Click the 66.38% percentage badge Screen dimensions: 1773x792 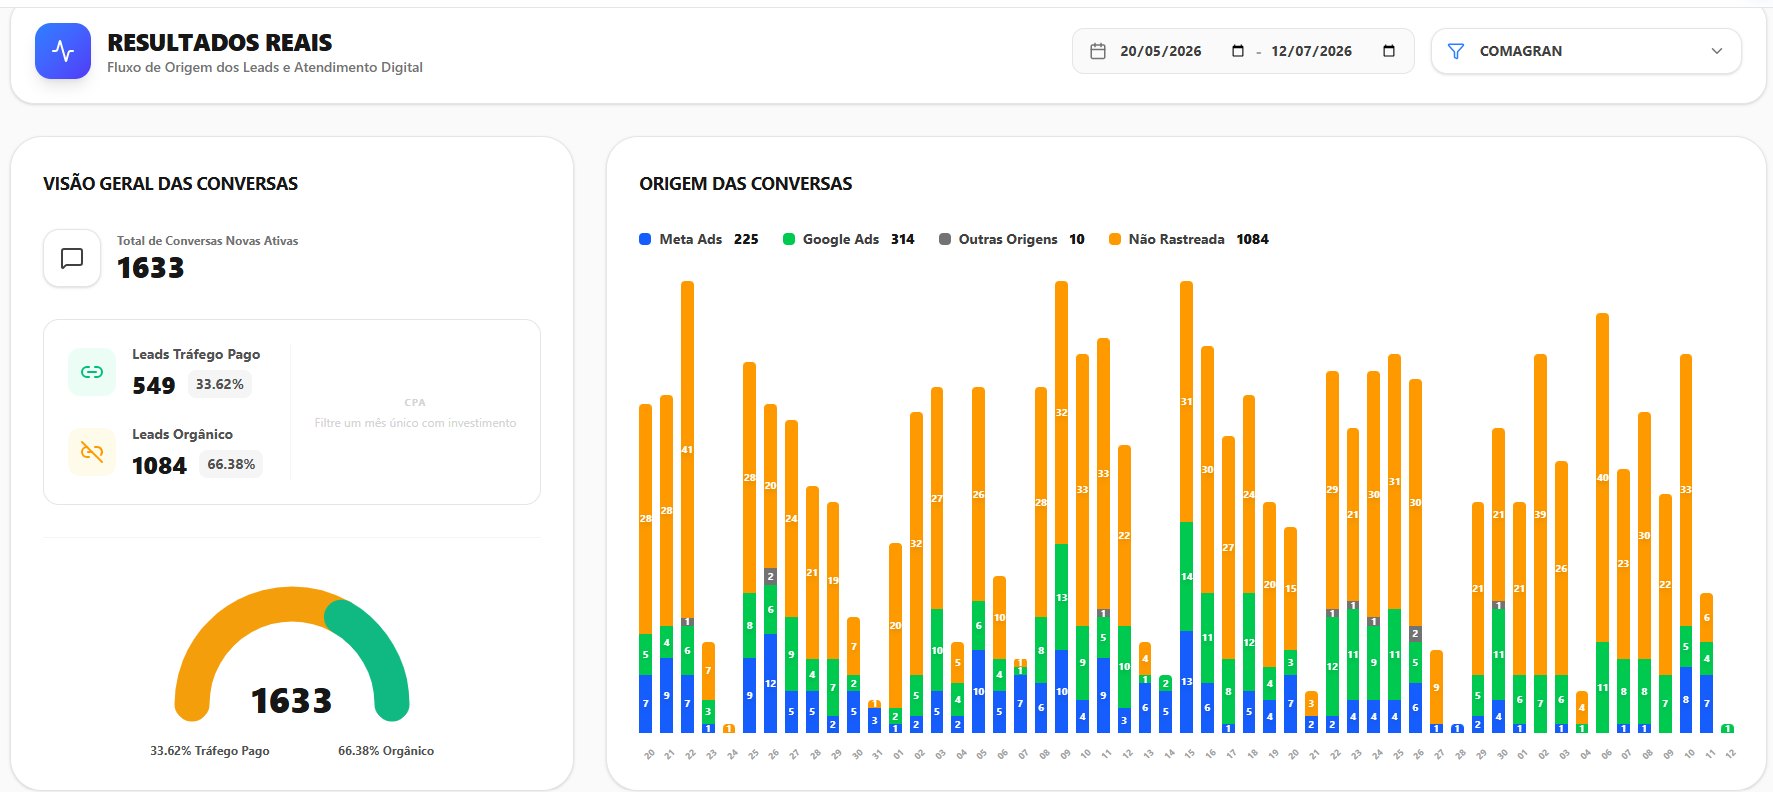coord(231,464)
